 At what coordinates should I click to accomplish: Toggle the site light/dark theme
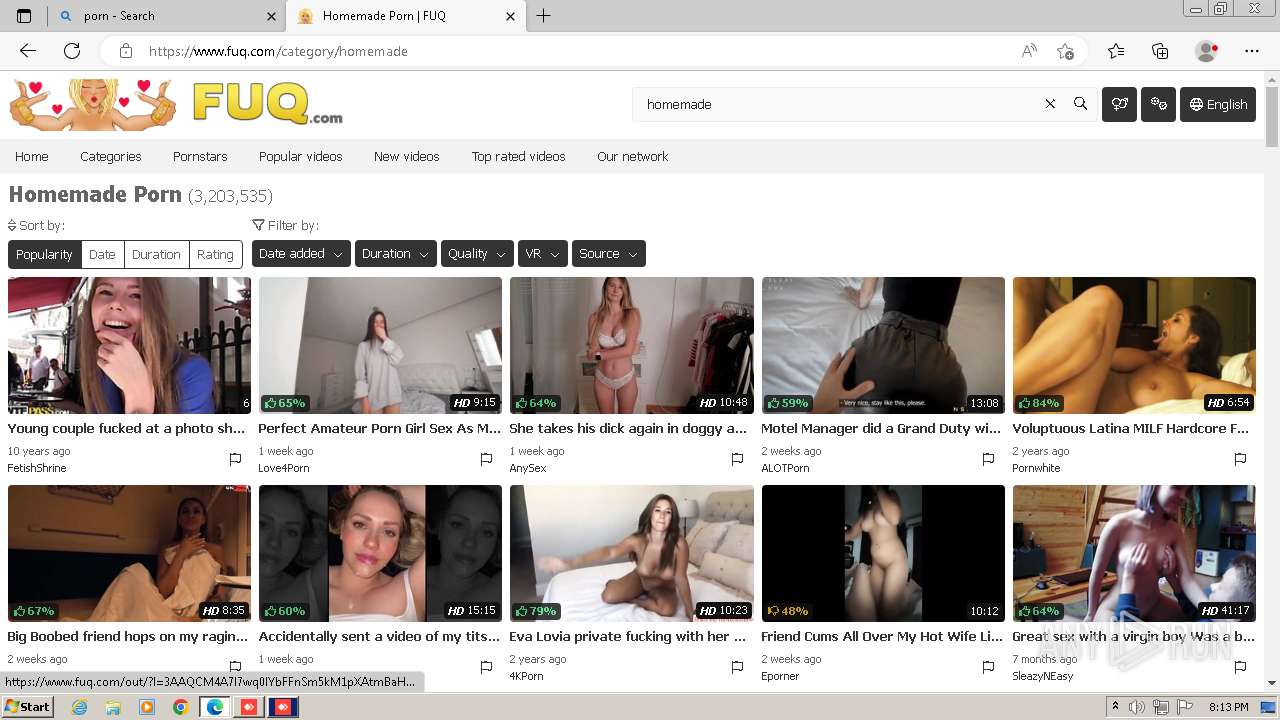[x=1158, y=104]
